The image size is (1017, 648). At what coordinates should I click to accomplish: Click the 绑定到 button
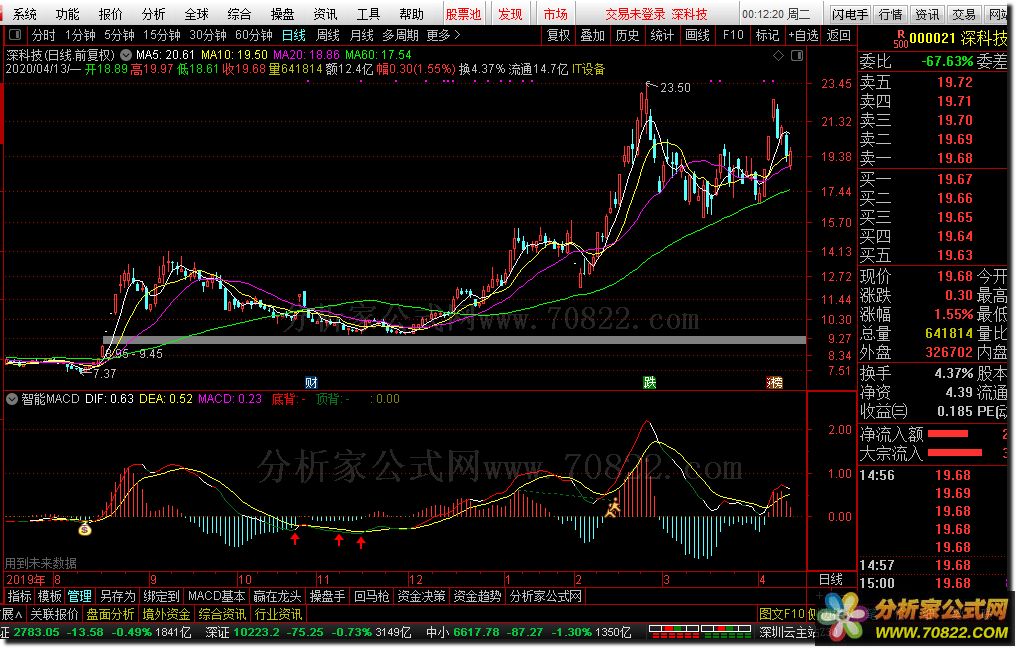(x=162, y=596)
